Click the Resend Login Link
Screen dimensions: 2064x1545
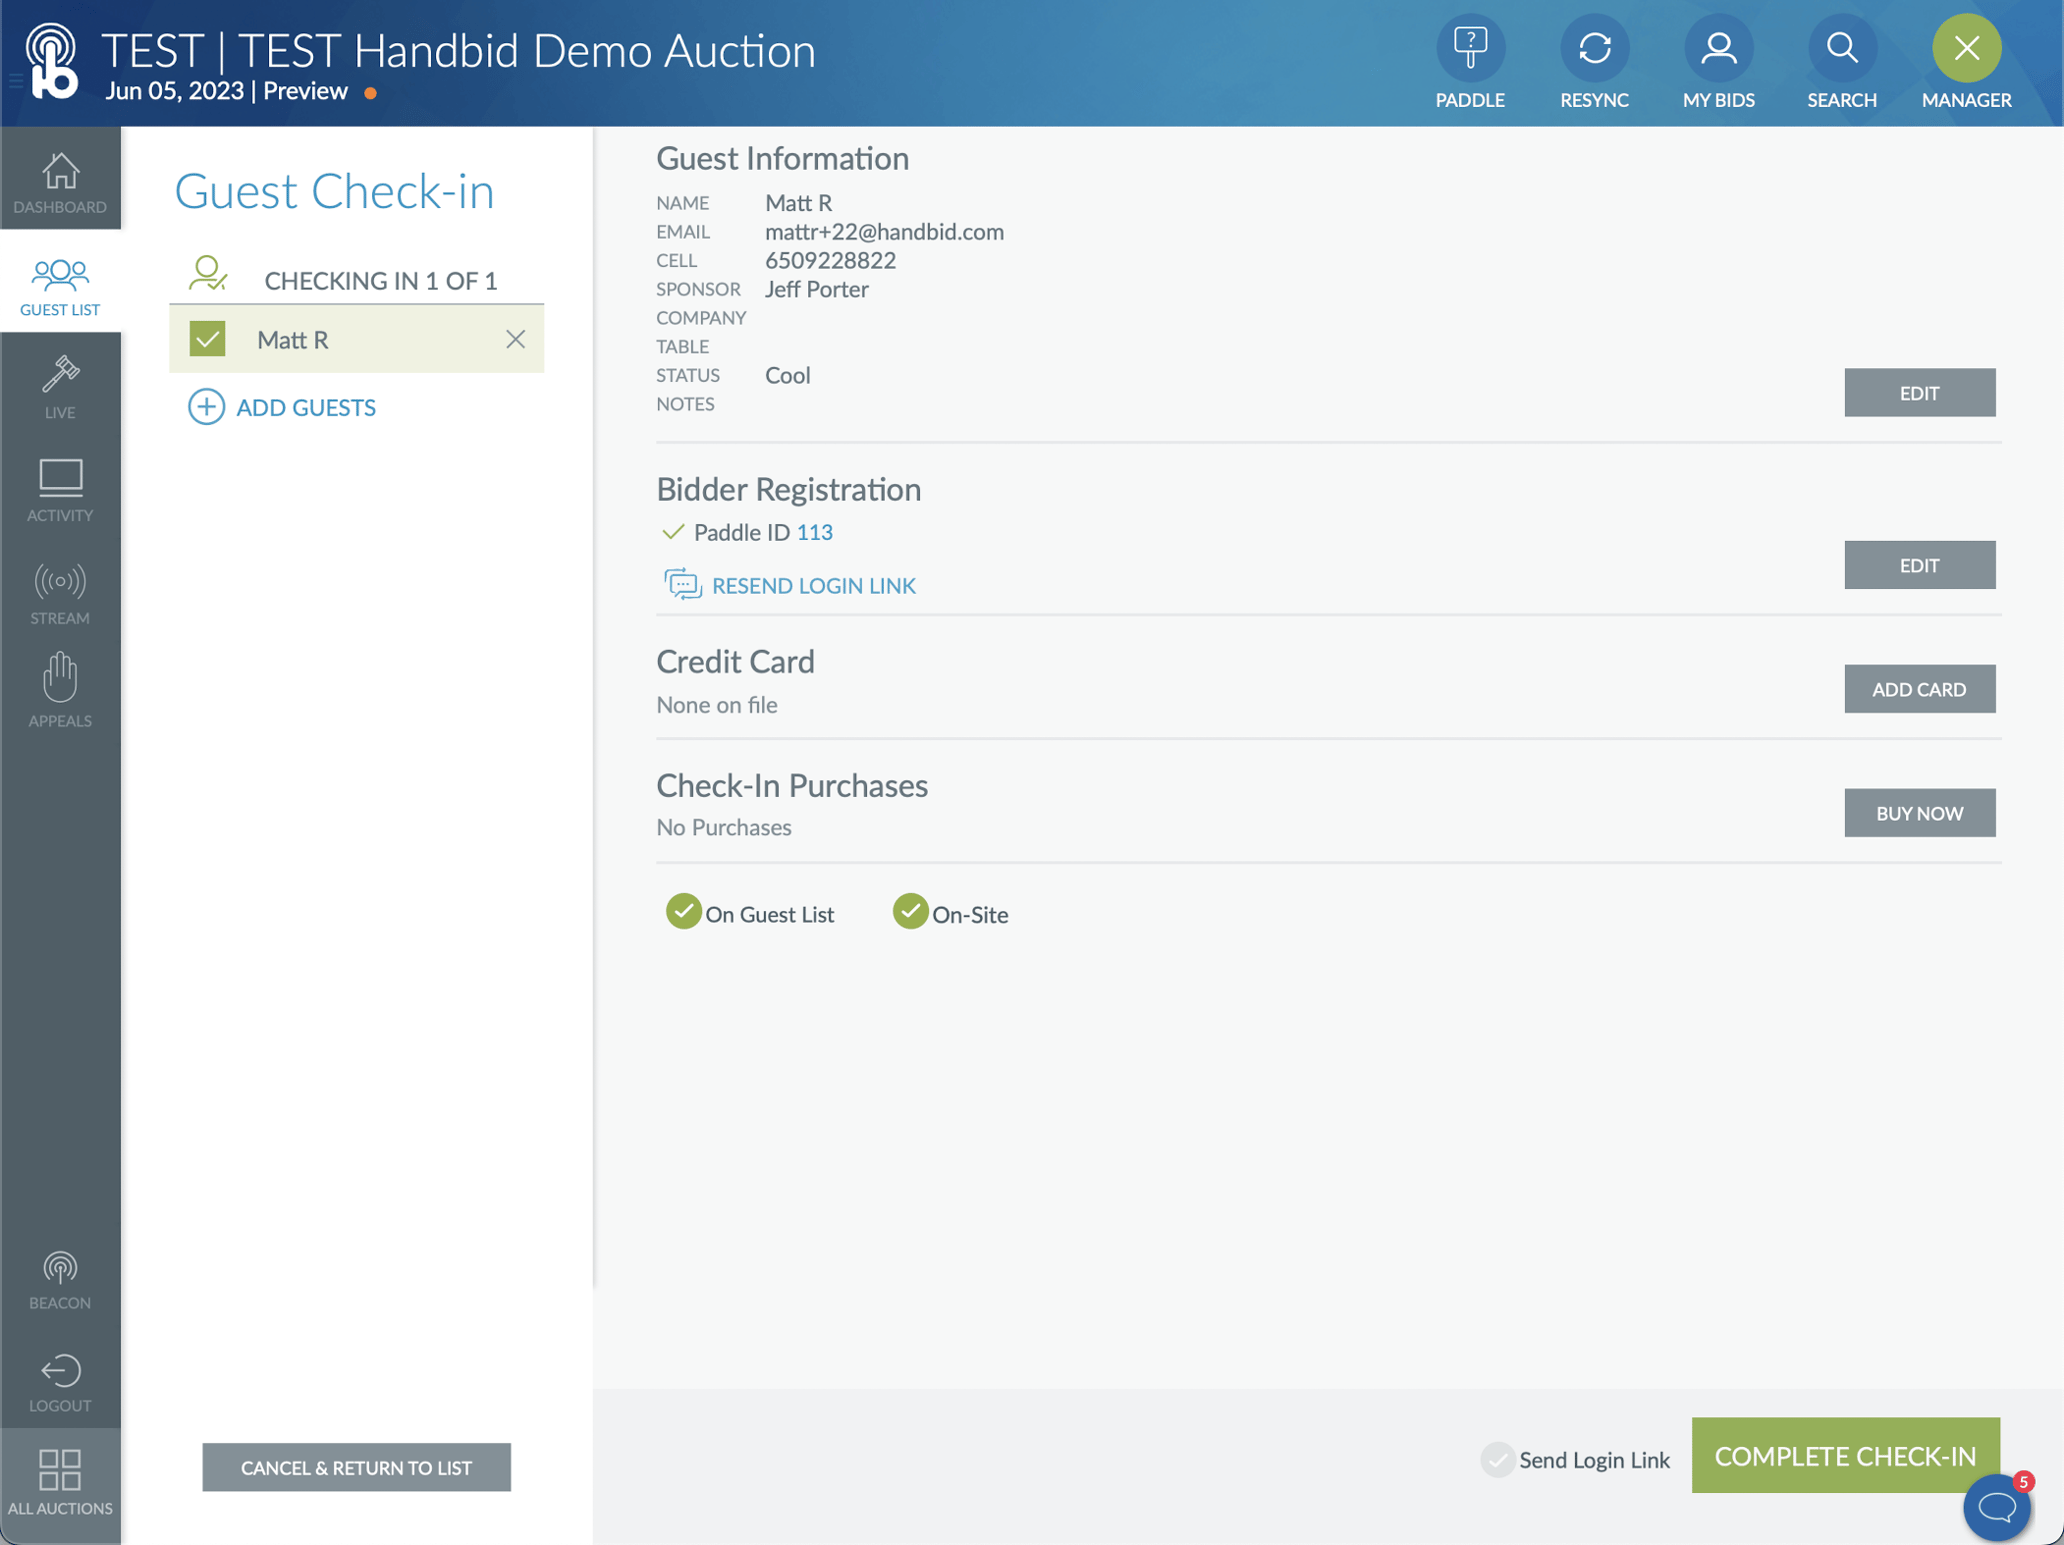pos(812,586)
